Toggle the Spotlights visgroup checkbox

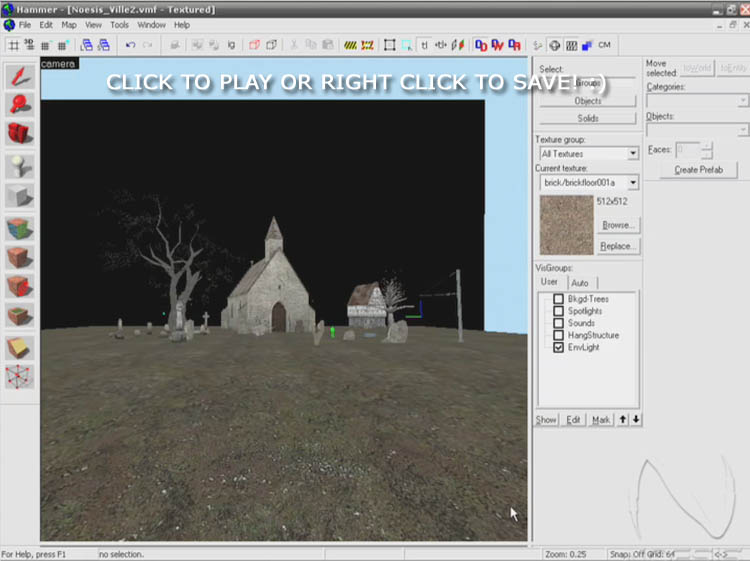[x=559, y=311]
